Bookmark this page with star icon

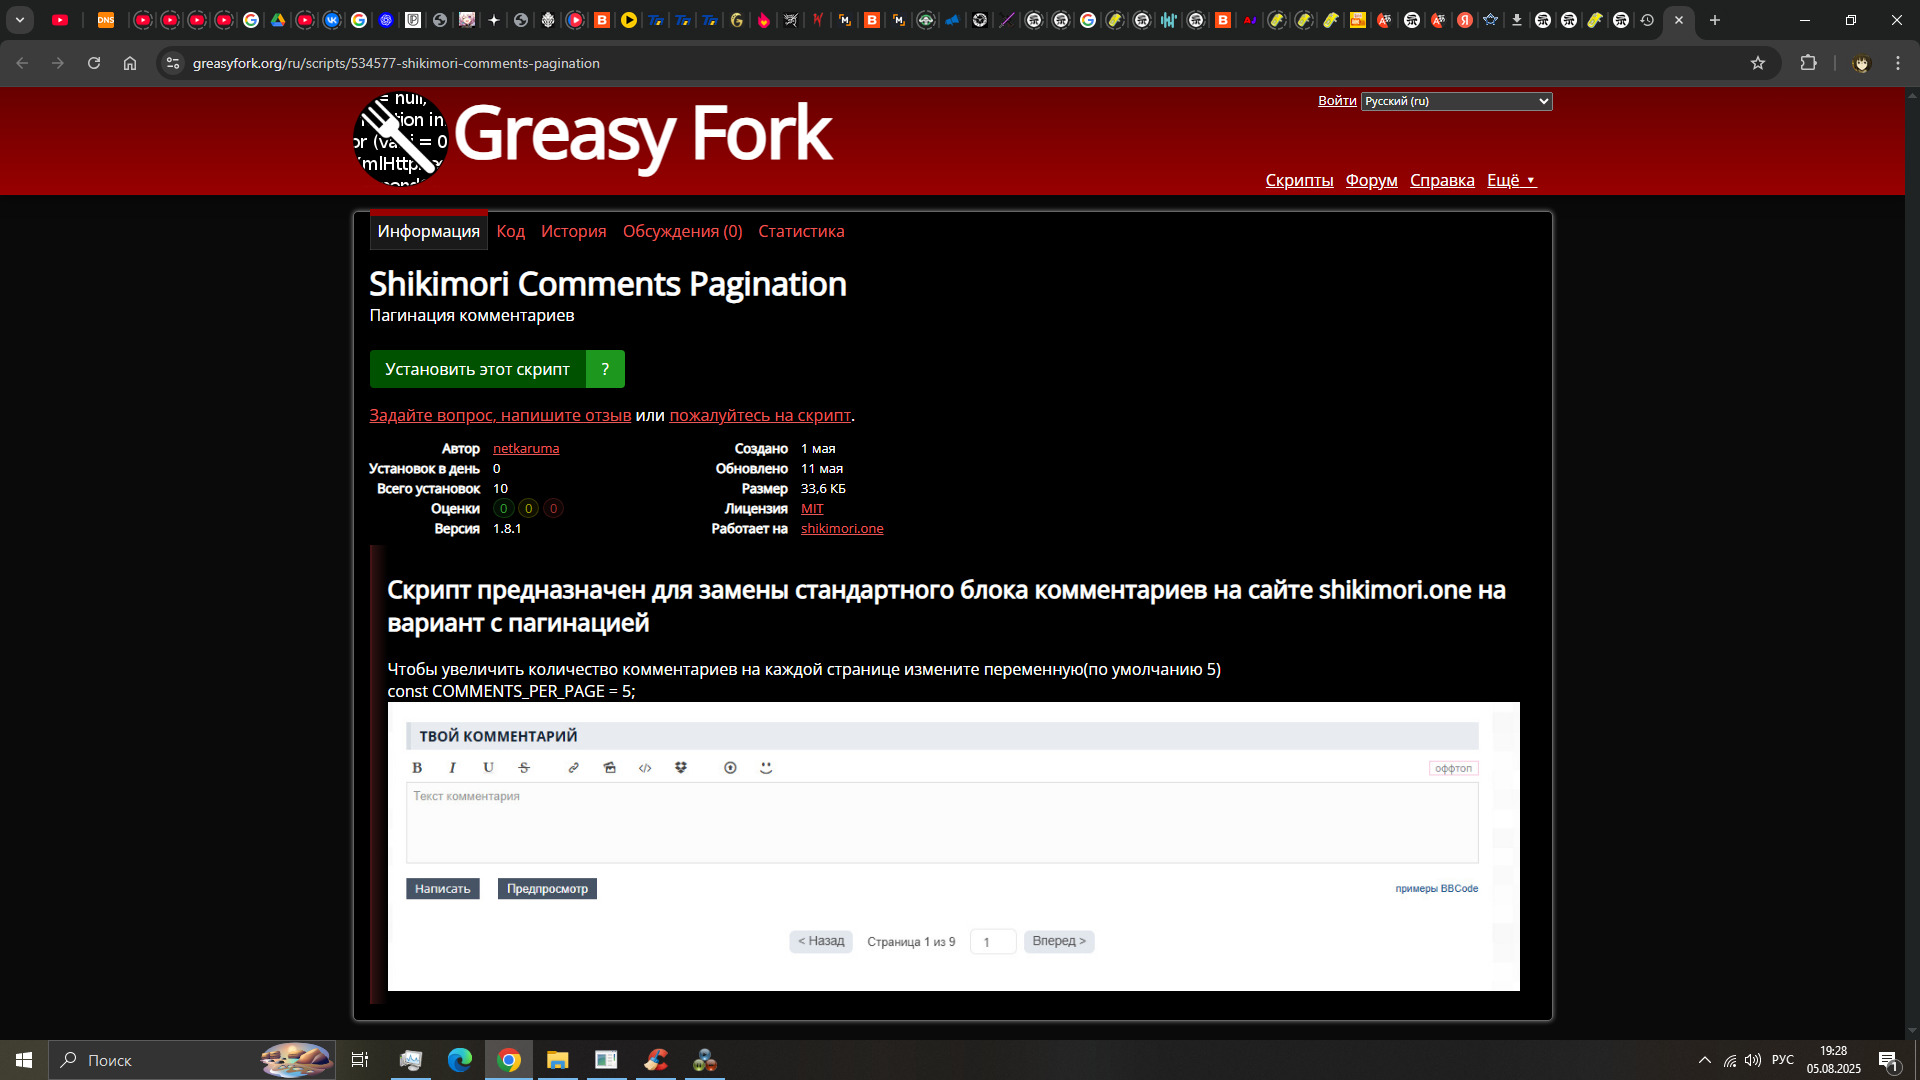(1758, 63)
